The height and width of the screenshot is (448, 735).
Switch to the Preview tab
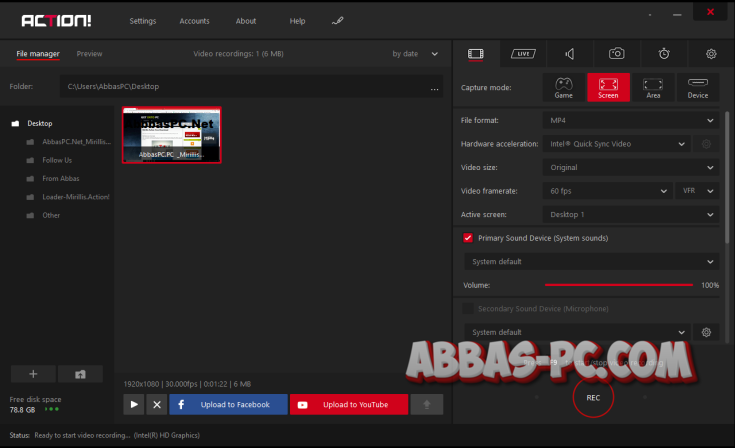coord(89,53)
